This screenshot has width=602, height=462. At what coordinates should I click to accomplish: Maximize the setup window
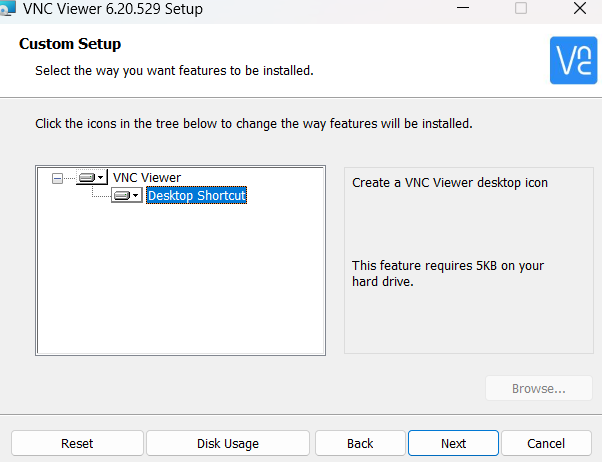[520, 9]
